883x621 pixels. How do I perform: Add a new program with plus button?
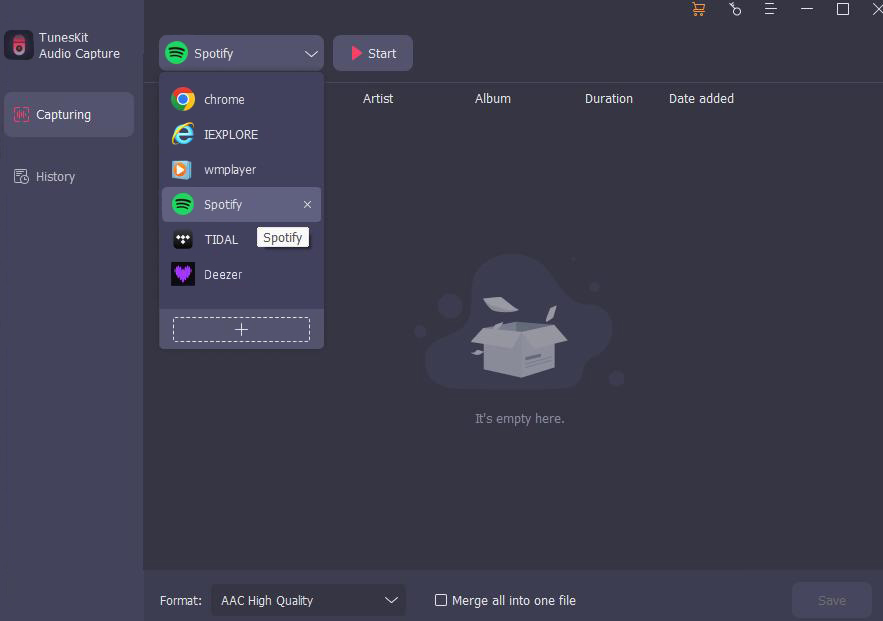coord(242,329)
